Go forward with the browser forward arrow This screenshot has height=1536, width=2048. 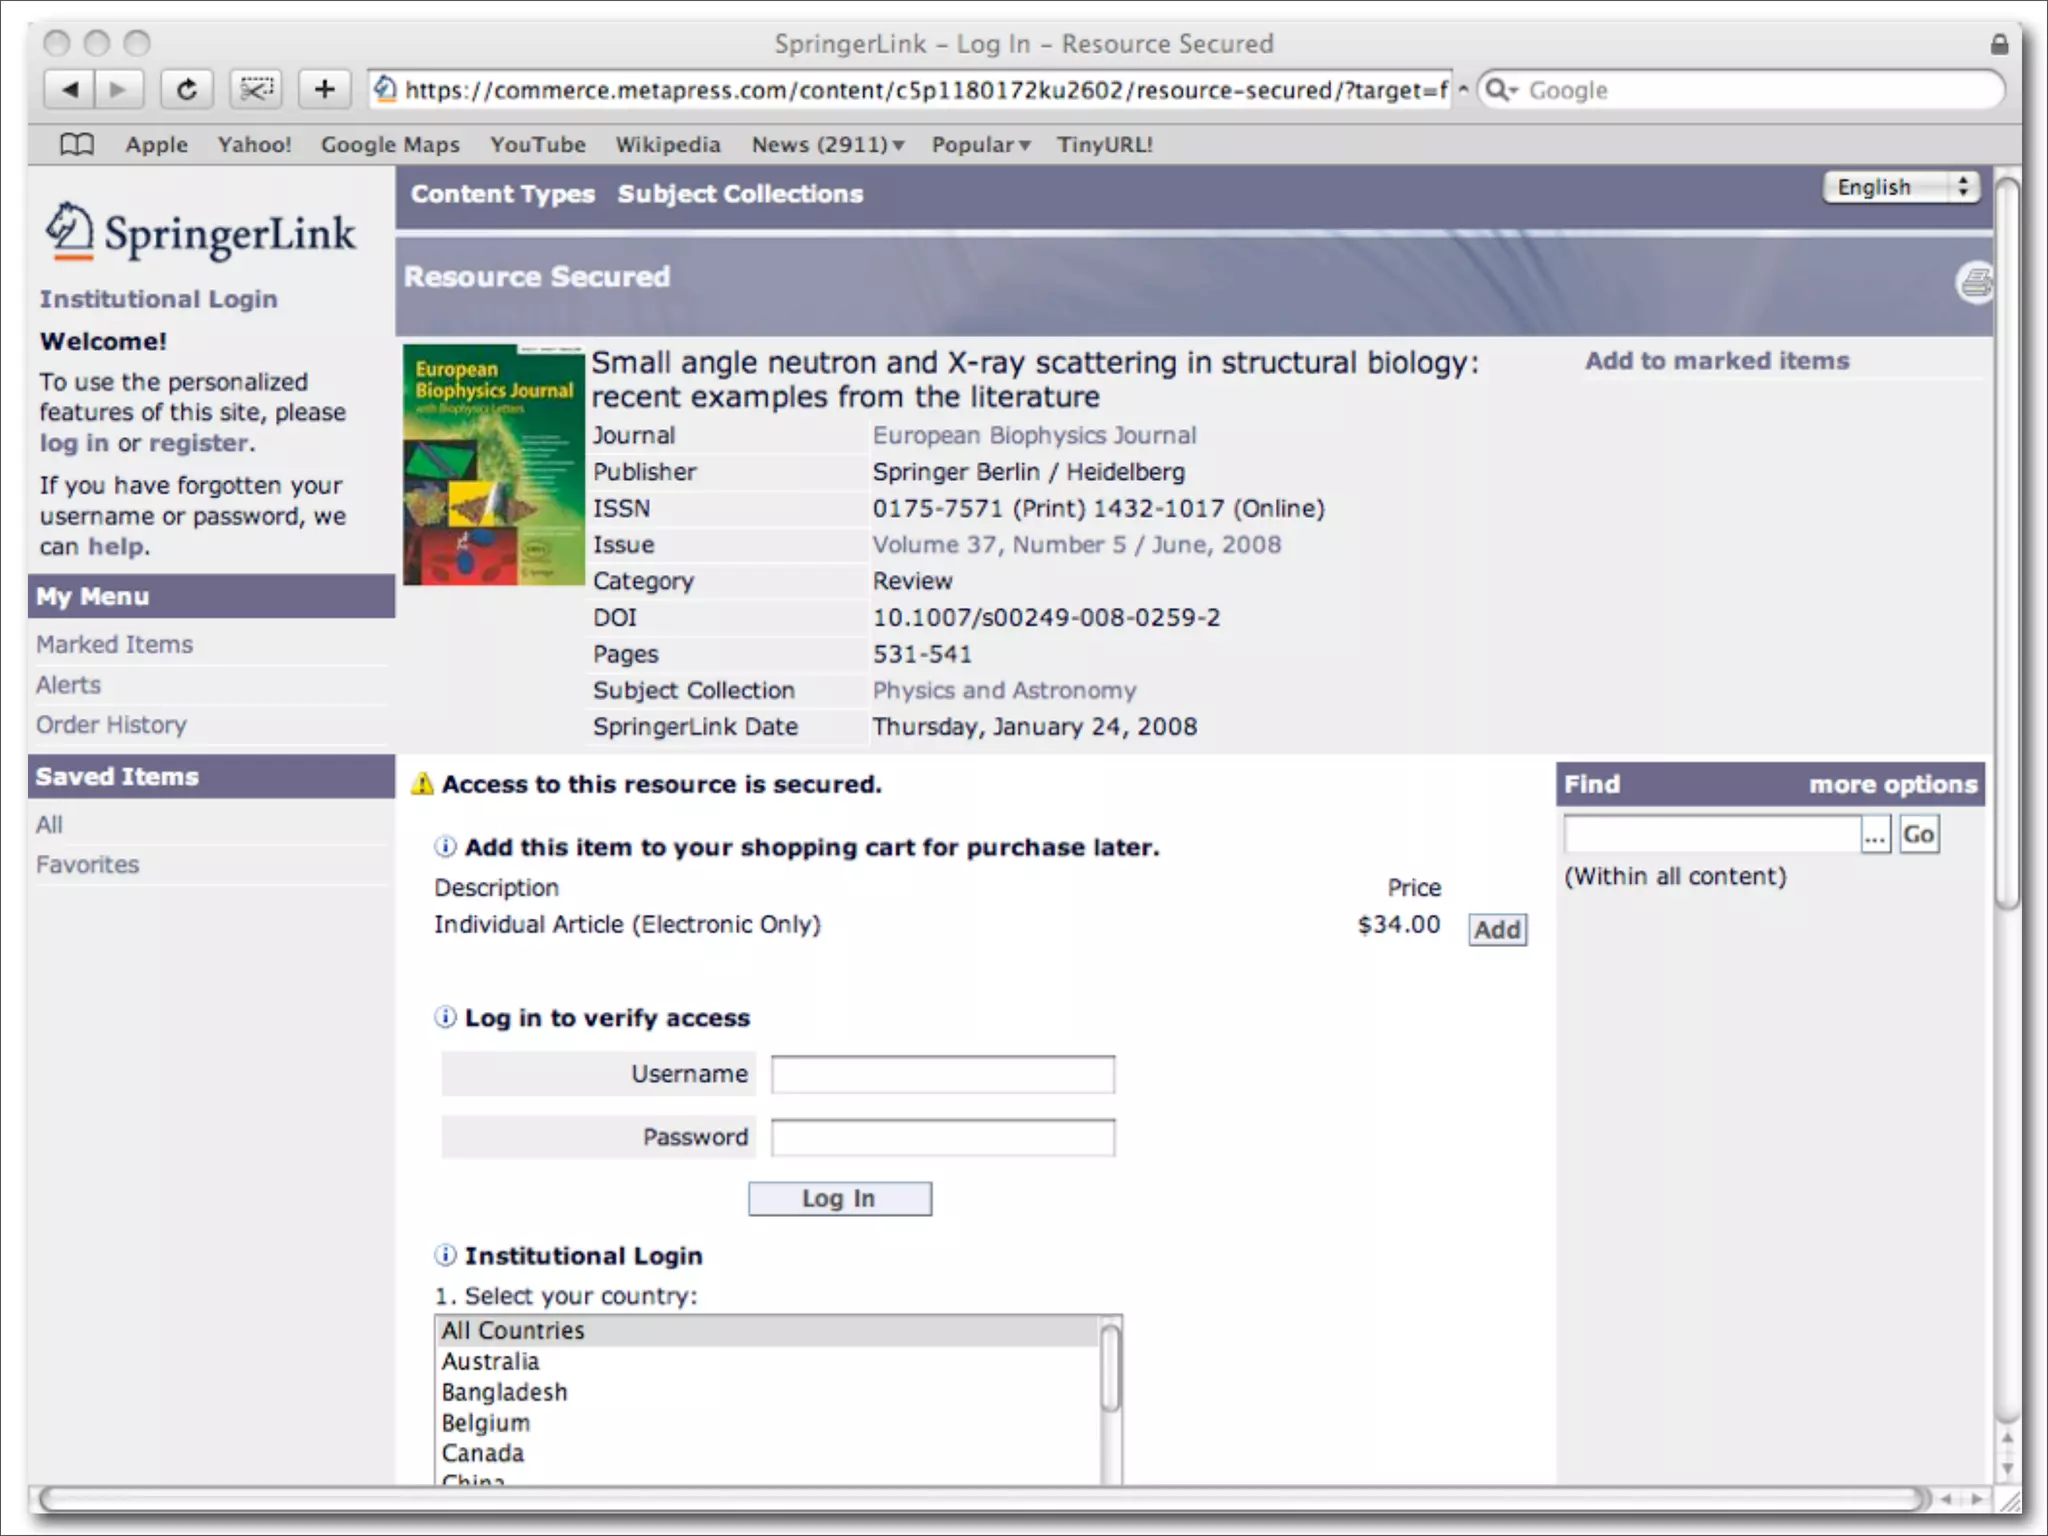(119, 90)
